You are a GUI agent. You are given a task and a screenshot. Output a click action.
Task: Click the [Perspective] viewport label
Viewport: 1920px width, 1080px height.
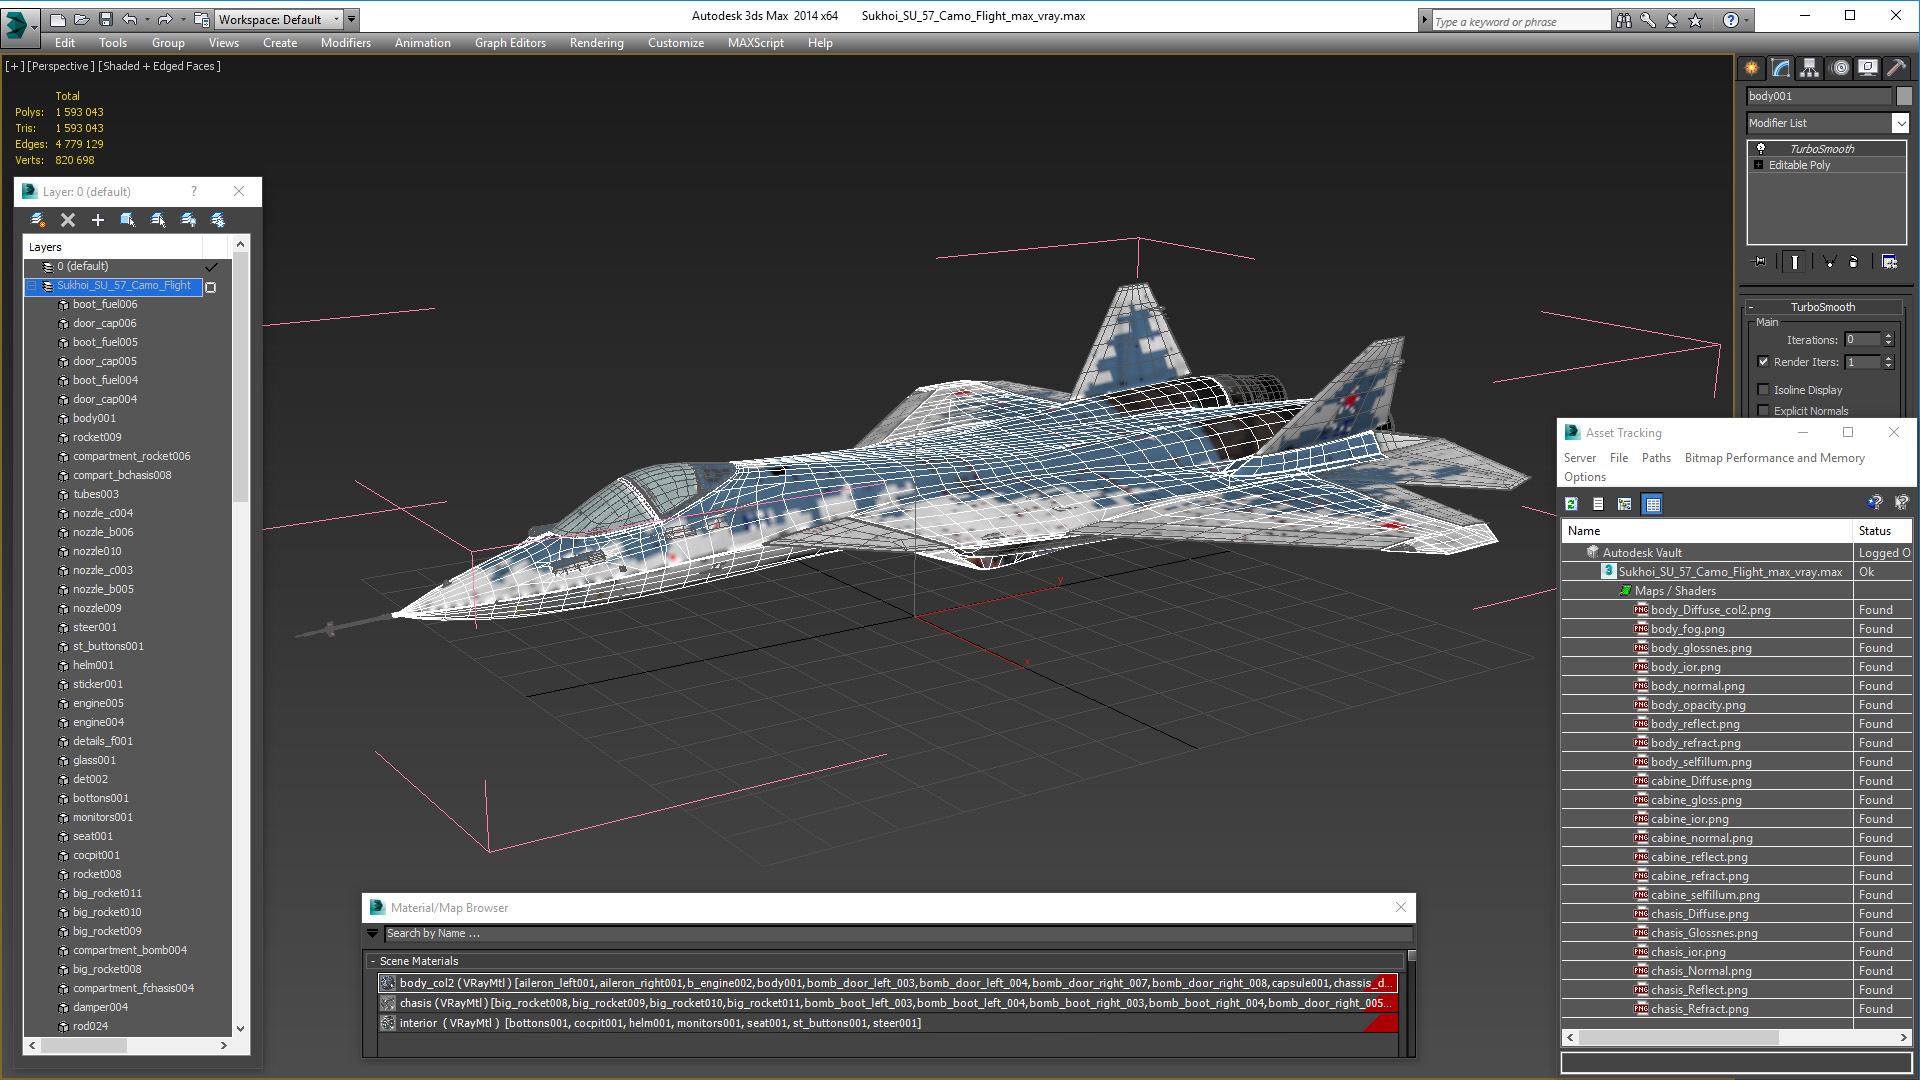[x=61, y=66]
